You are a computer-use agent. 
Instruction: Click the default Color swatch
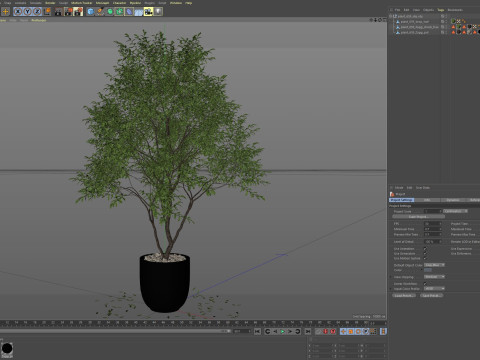point(428,270)
